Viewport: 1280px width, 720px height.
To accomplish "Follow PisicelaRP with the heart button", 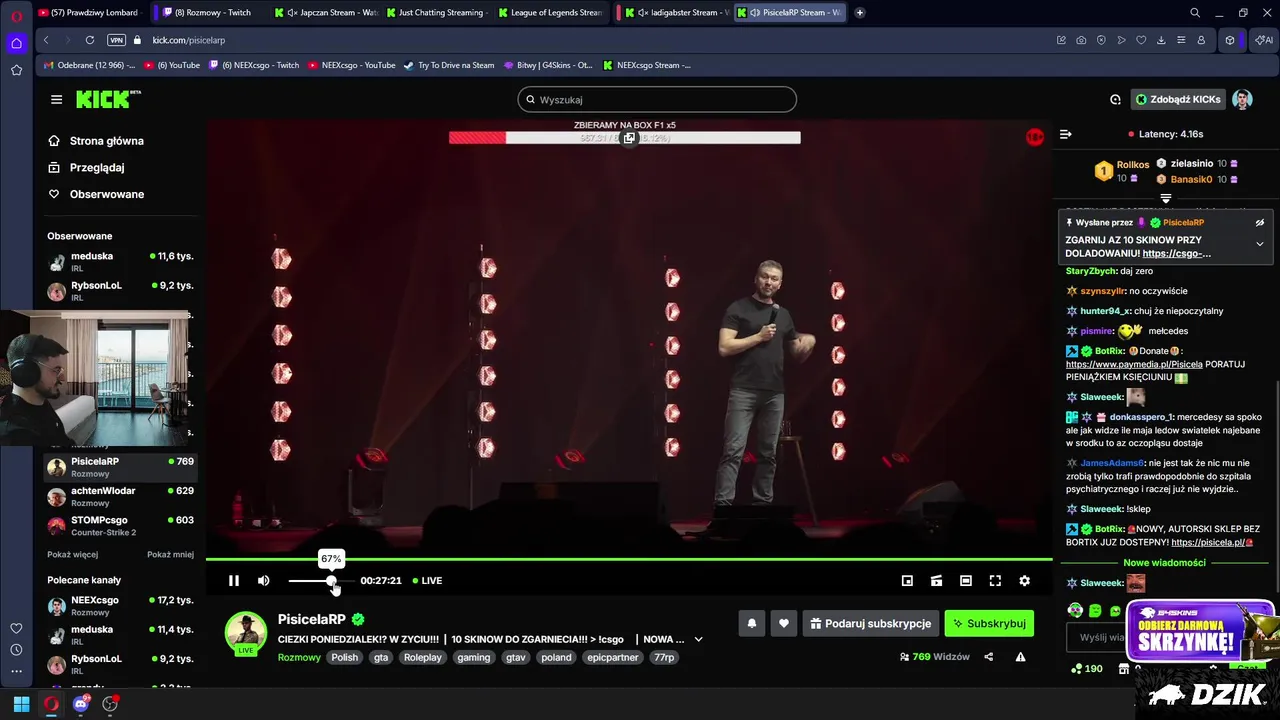I will (x=784, y=623).
